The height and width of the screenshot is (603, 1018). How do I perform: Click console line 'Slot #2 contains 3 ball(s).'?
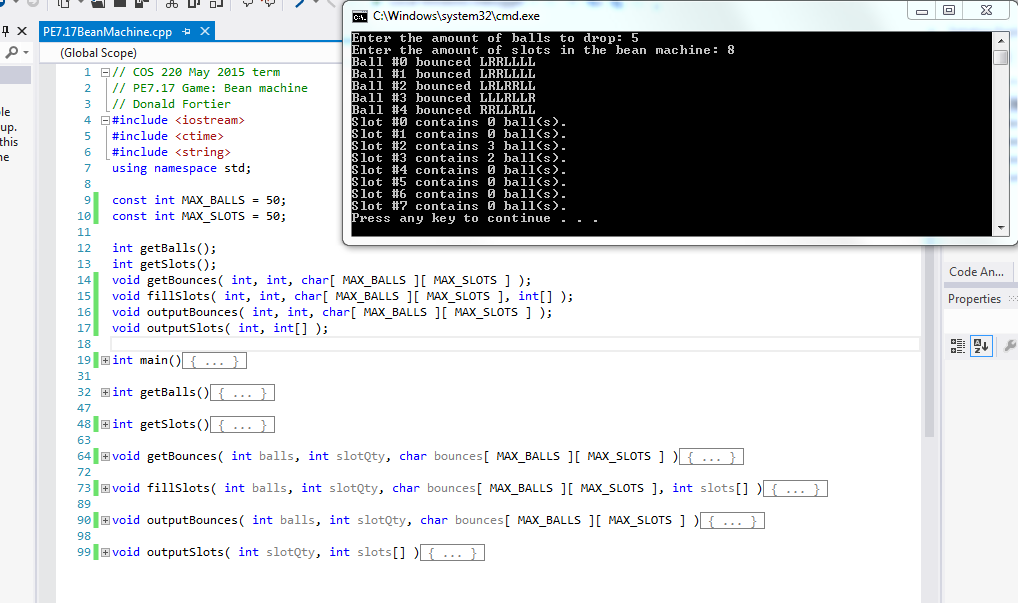click(x=459, y=146)
